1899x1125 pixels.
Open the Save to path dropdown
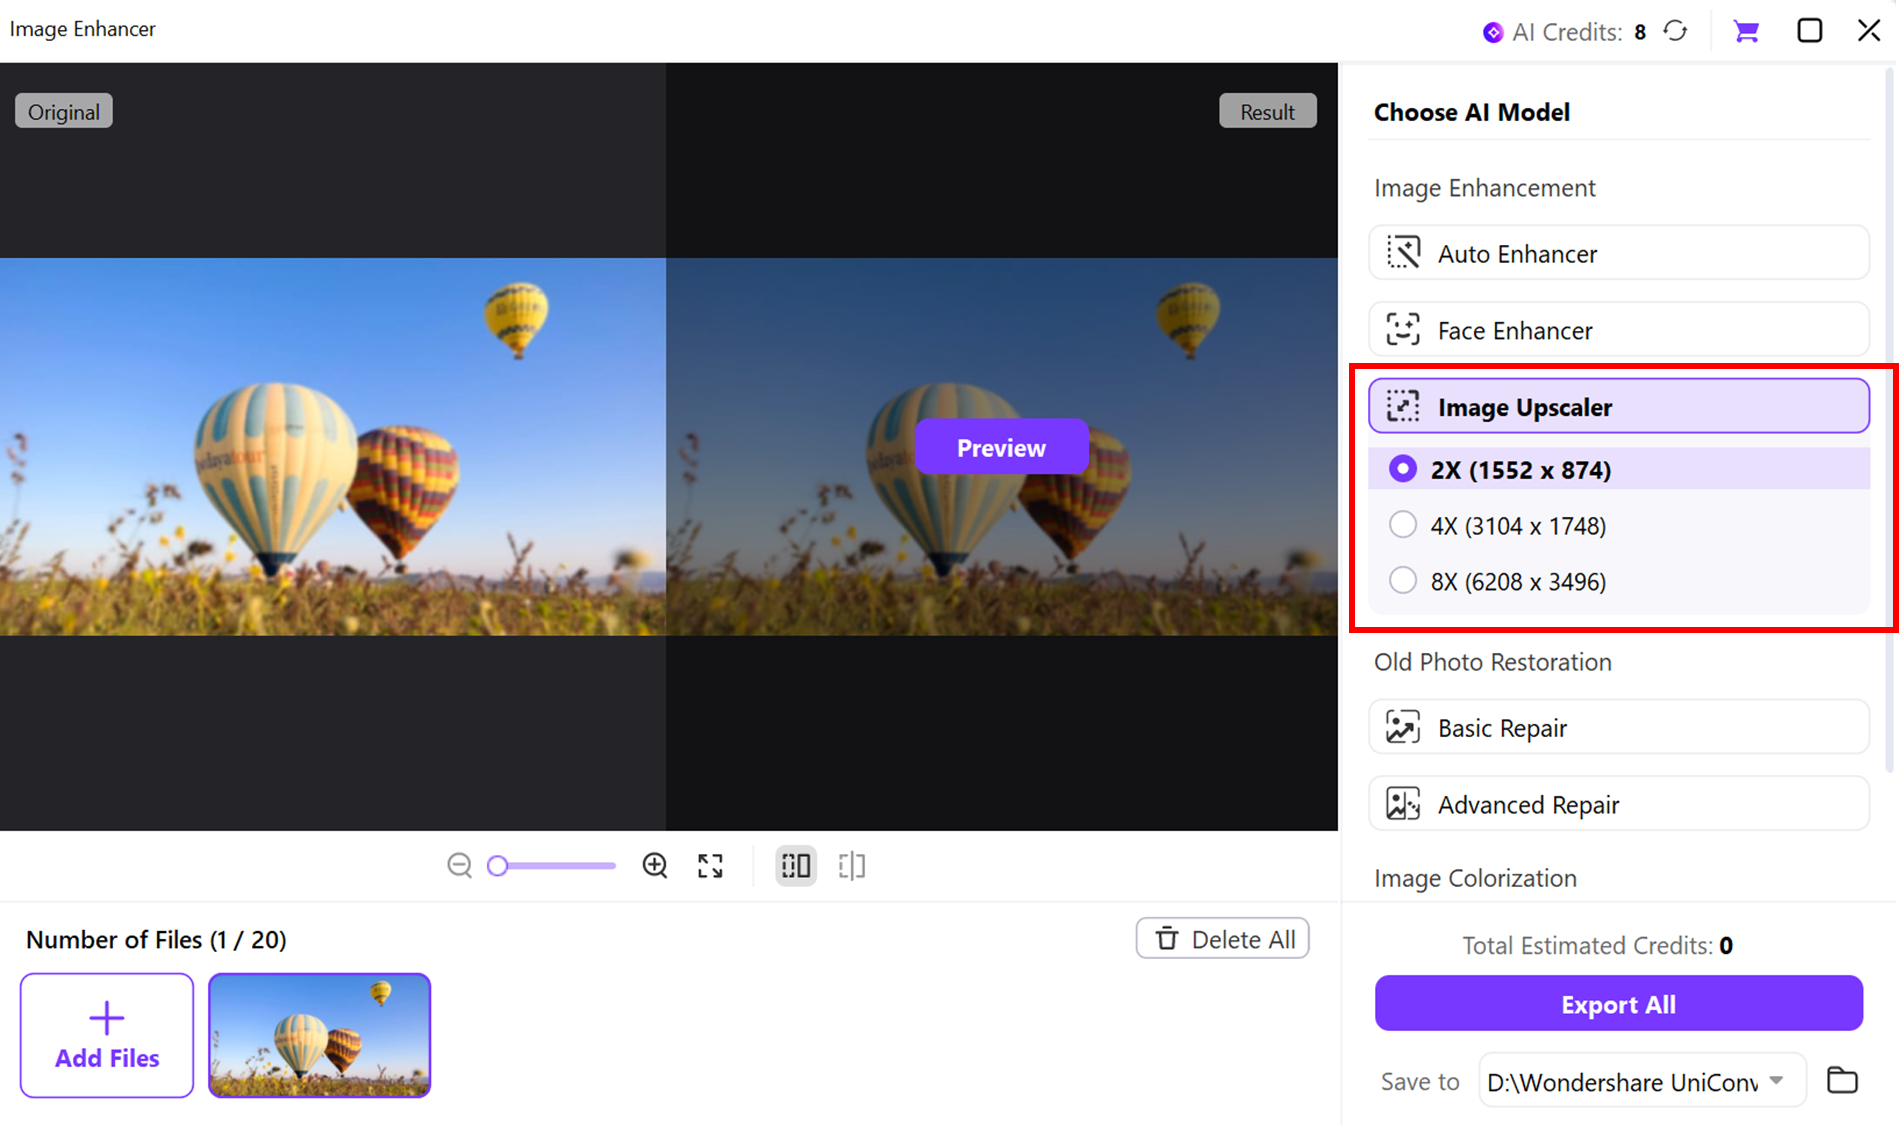tap(1776, 1081)
